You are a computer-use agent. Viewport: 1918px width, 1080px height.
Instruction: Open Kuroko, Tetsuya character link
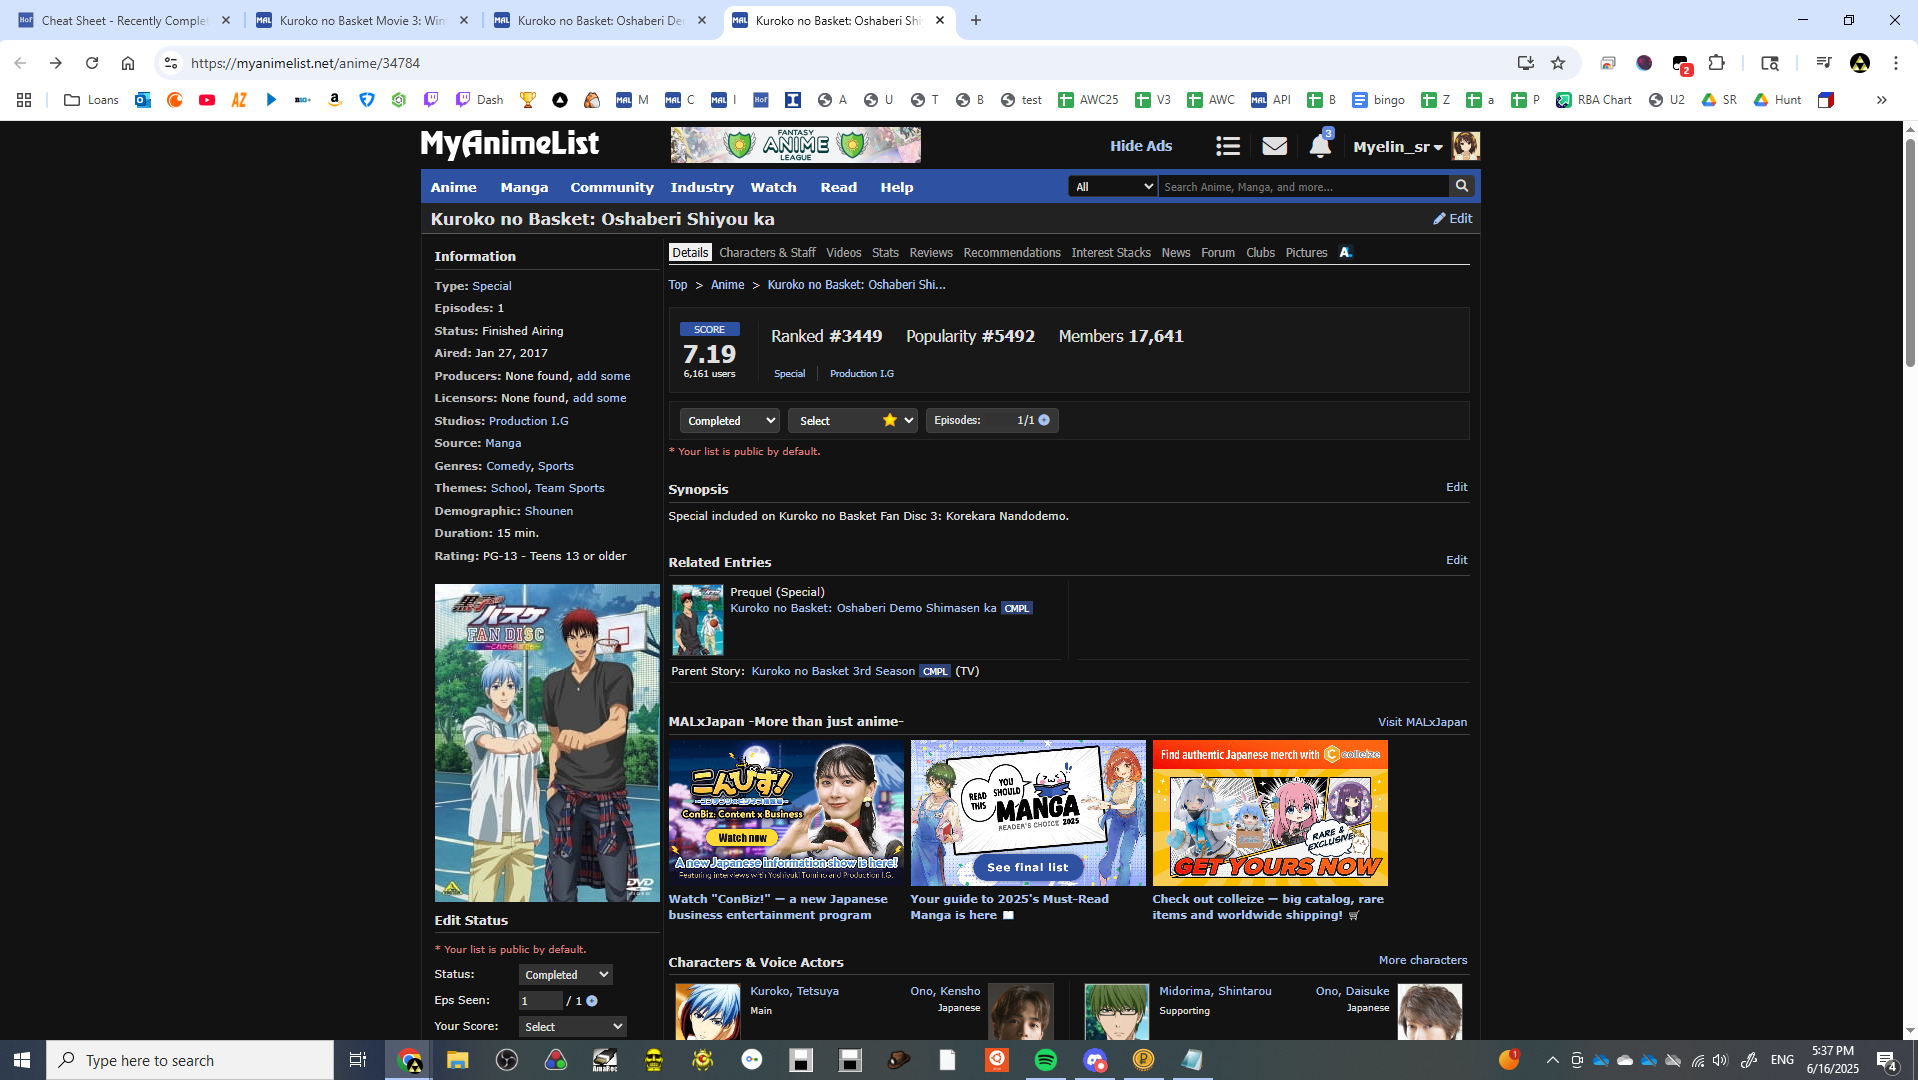tap(794, 991)
